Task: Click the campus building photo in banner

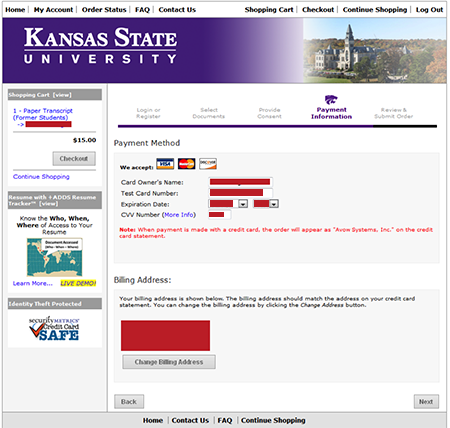Action: pyautogui.click(x=375, y=50)
